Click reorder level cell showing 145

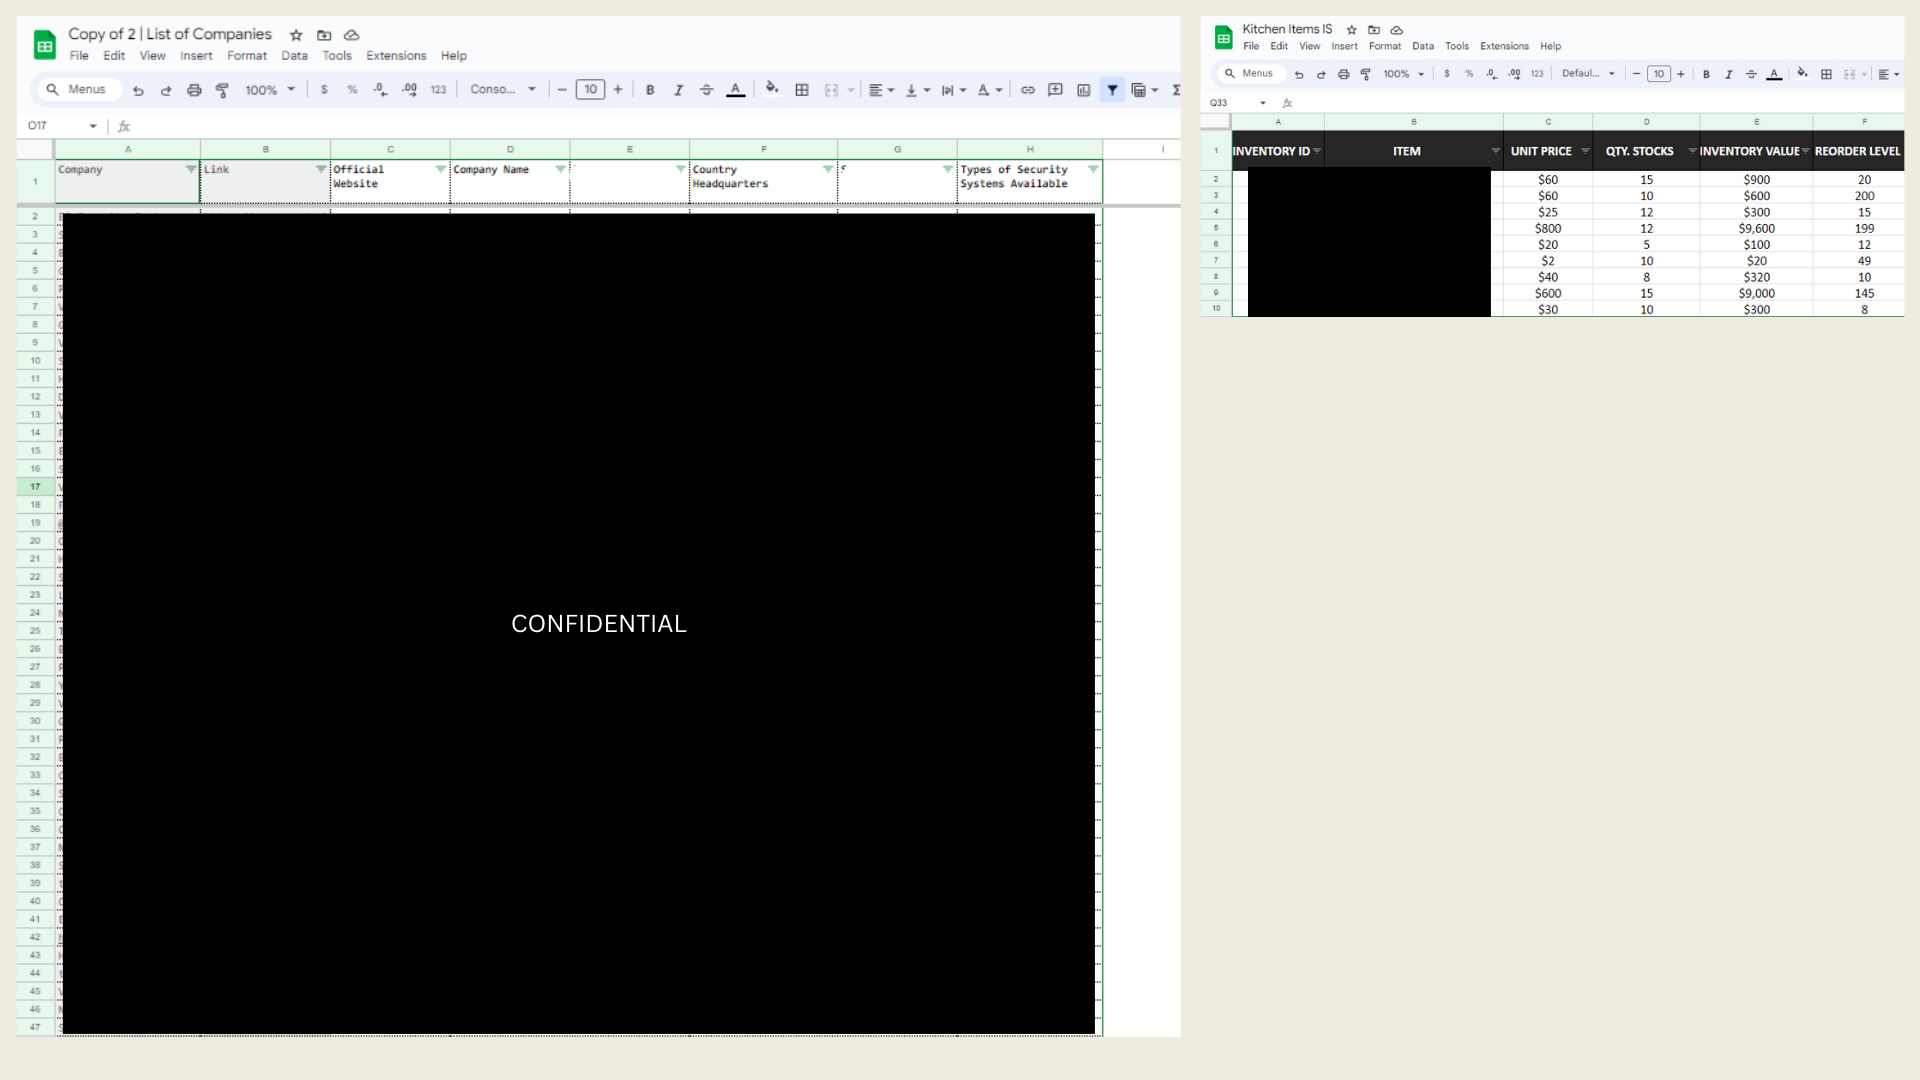click(x=1864, y=294)
